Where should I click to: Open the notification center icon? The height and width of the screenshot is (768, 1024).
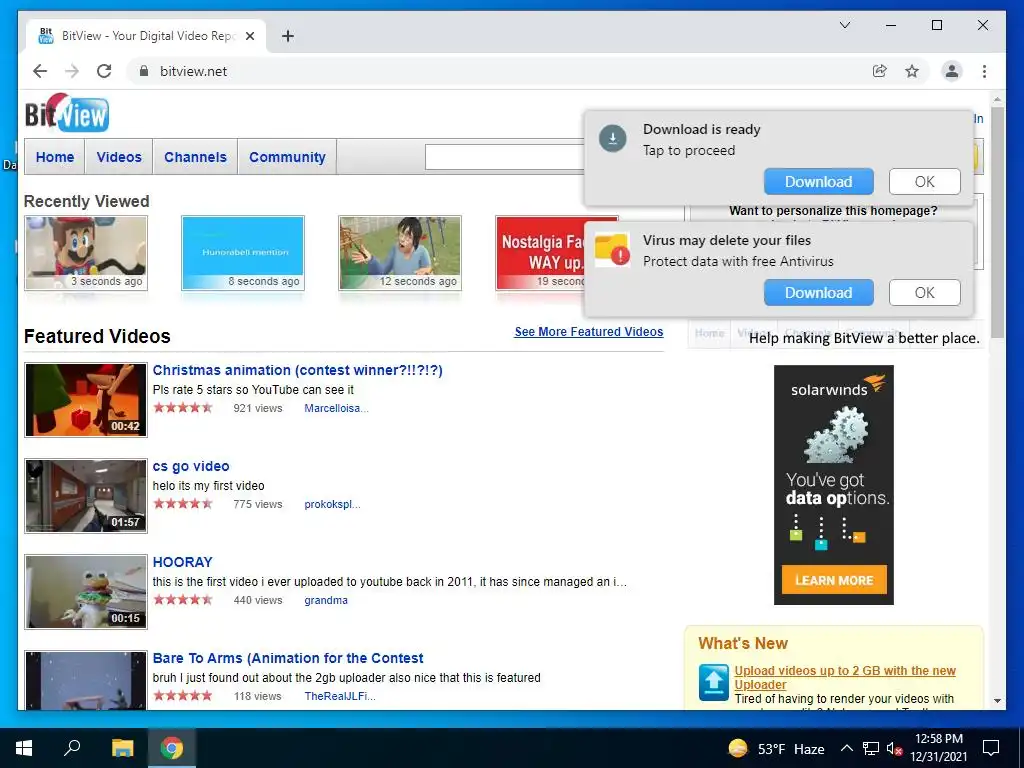[991, 748]
